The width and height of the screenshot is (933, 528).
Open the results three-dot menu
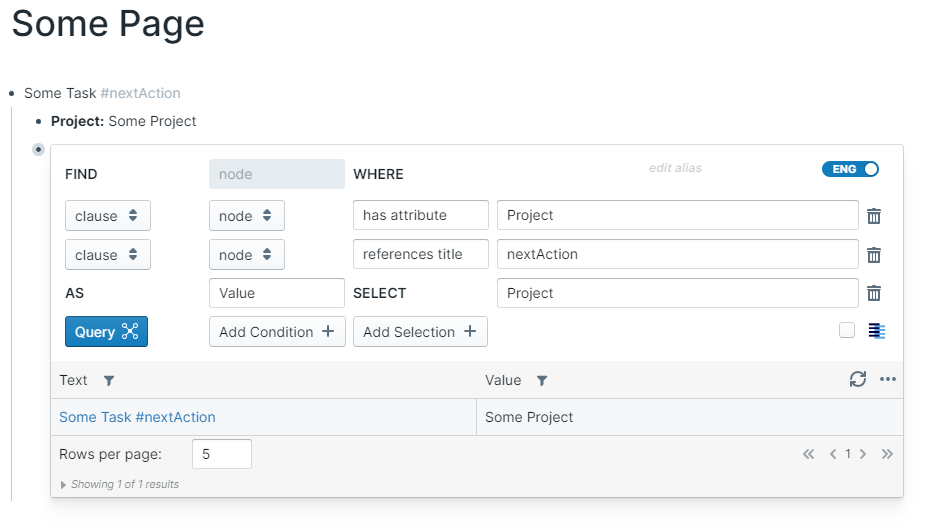[x=888, y=380]
